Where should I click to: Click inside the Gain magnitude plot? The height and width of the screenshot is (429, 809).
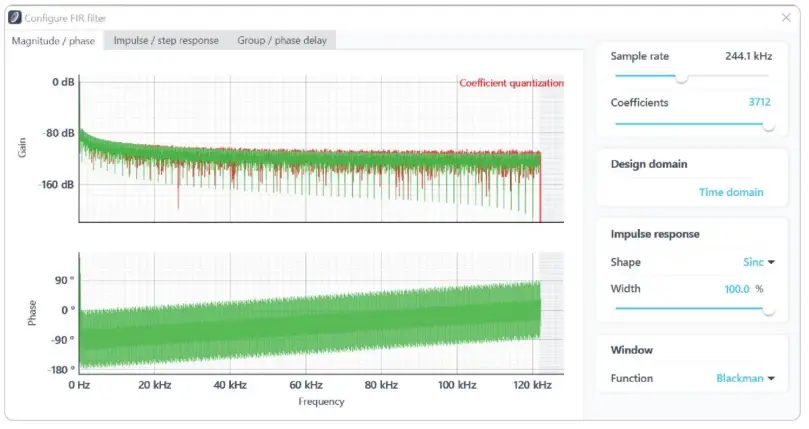pos(321,149)
